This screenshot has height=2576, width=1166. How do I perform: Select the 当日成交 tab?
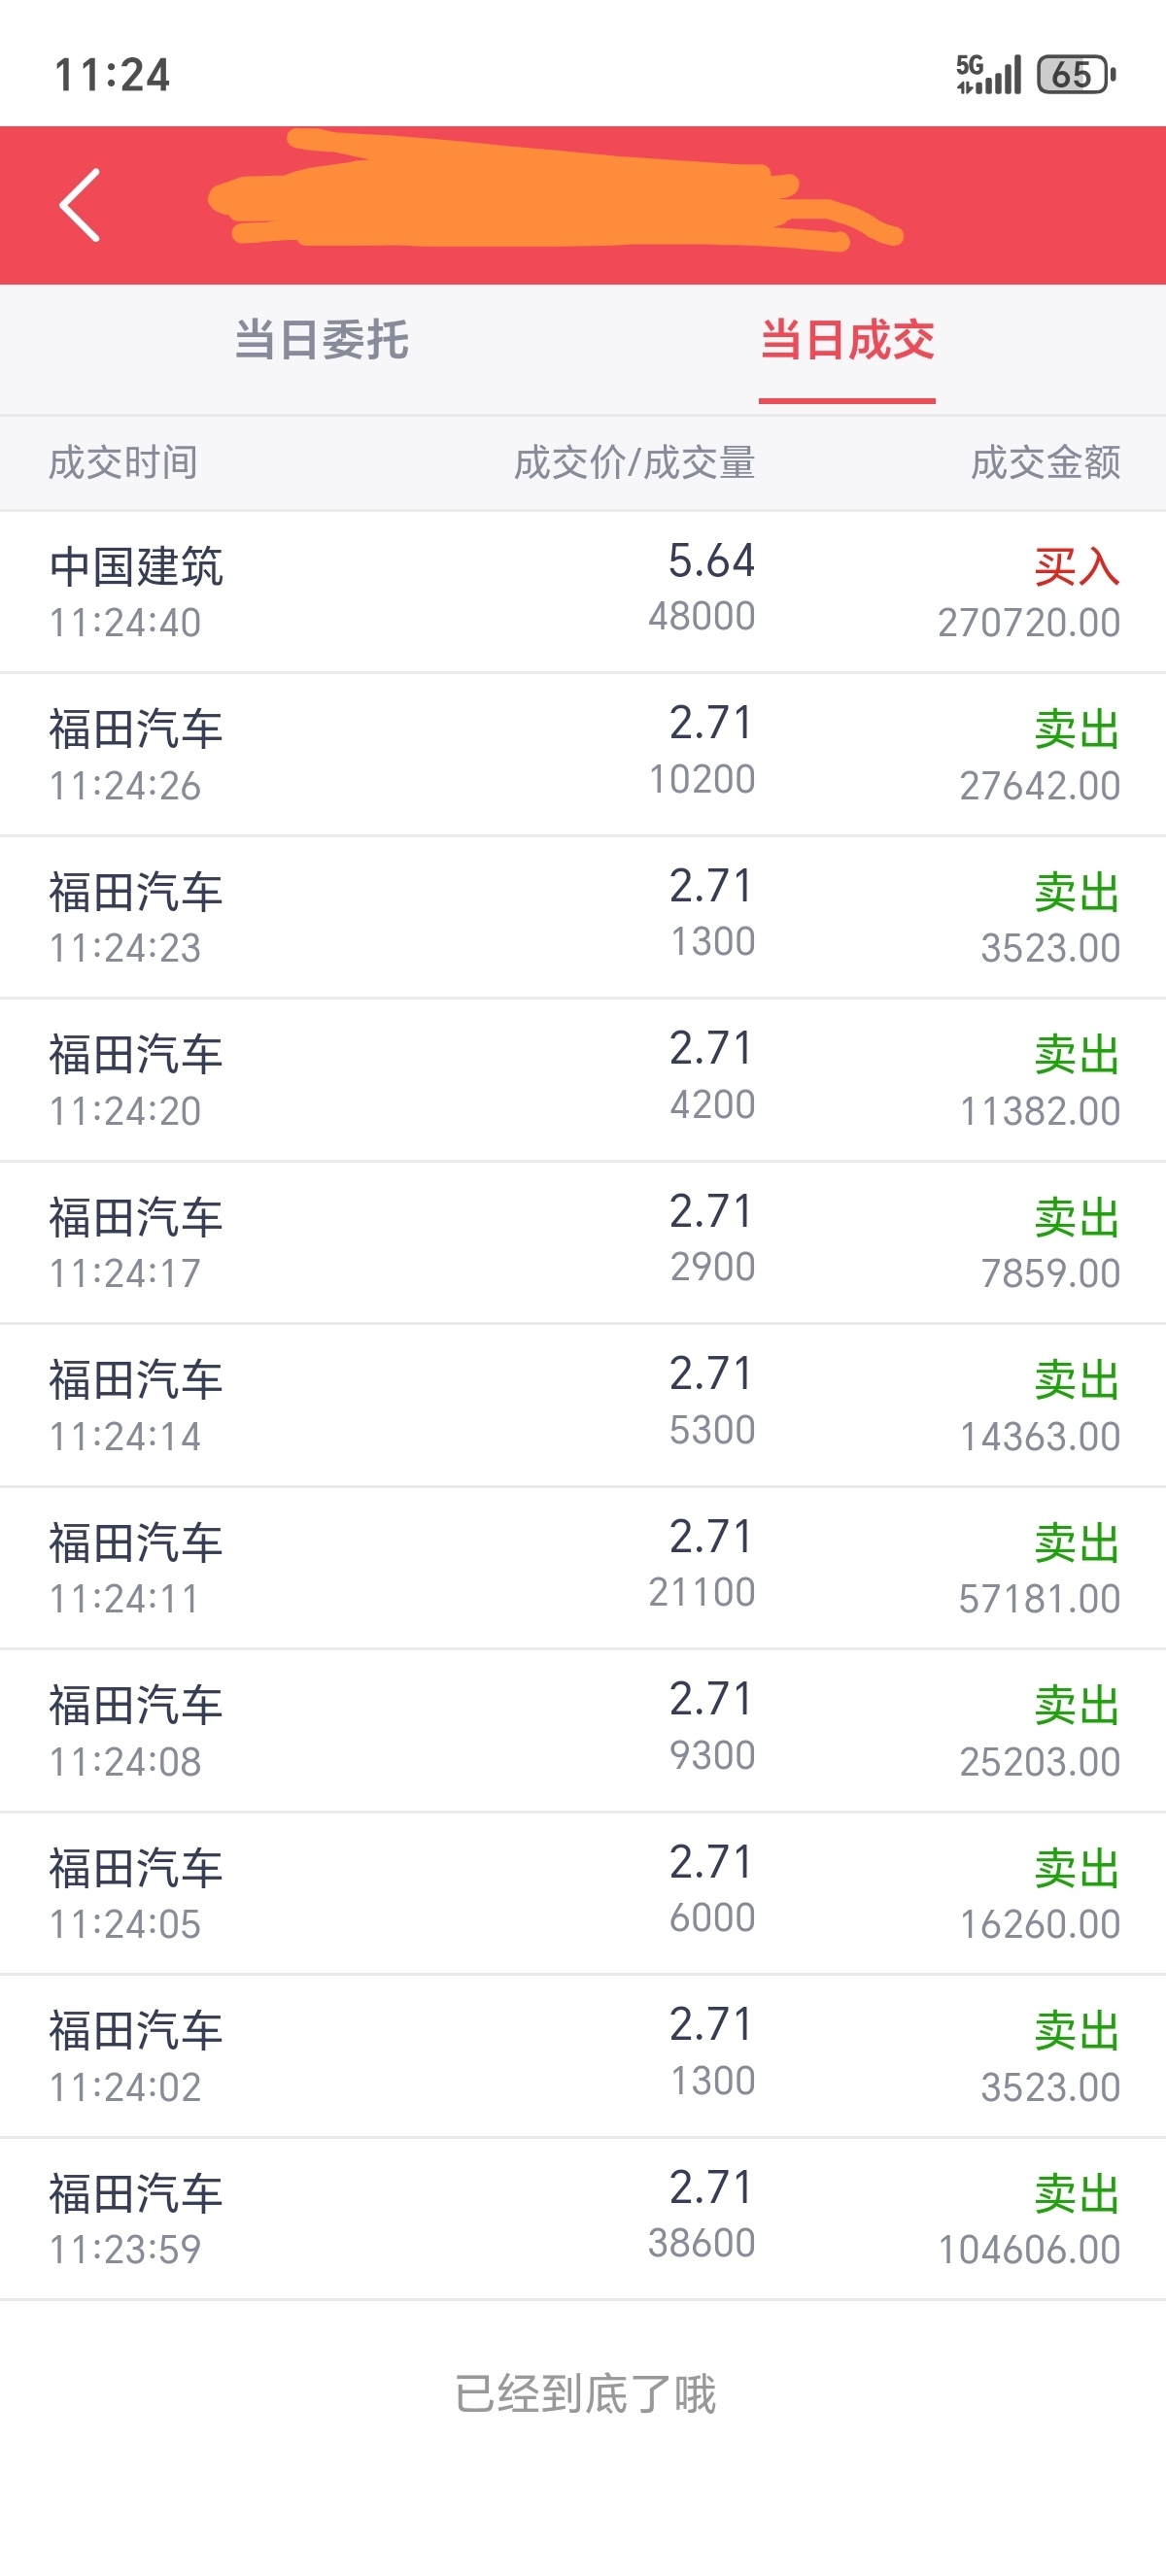[x=847, y=340]
